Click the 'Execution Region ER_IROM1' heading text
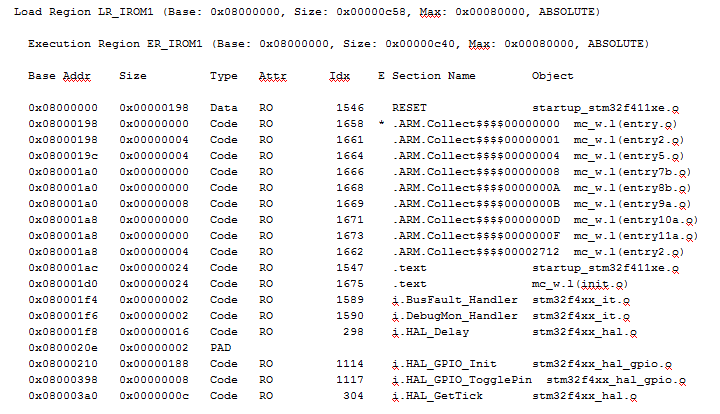720x414 pixels. [115, 44]
